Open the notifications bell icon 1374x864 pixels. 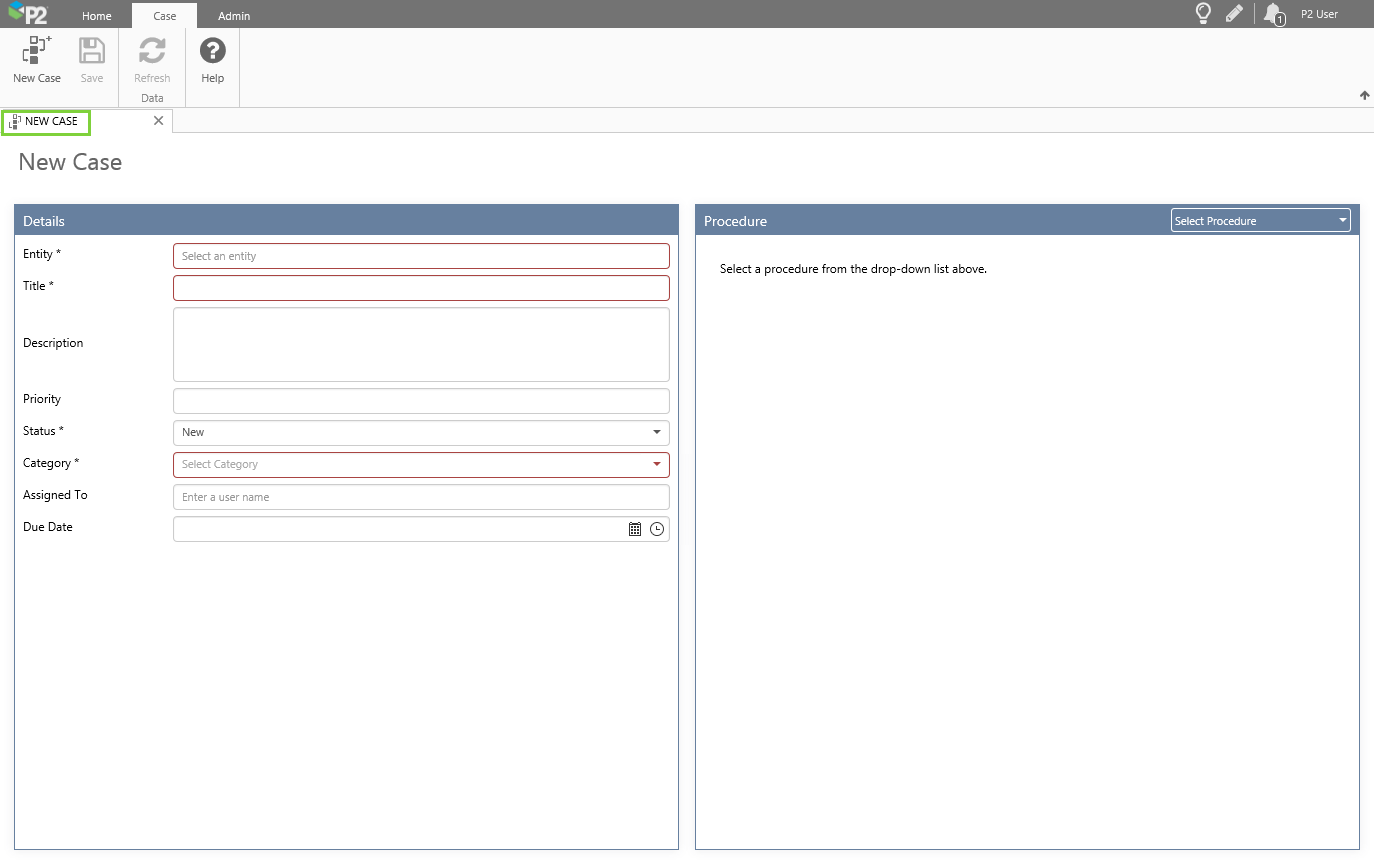point(1273,14)
